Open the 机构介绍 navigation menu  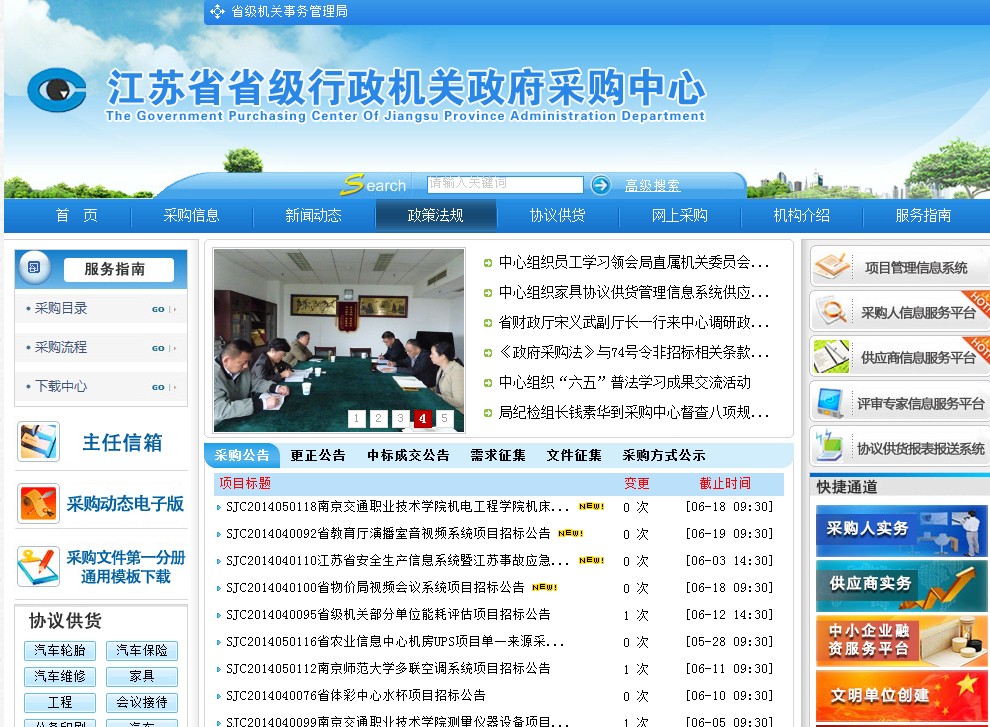click(802, 215)
